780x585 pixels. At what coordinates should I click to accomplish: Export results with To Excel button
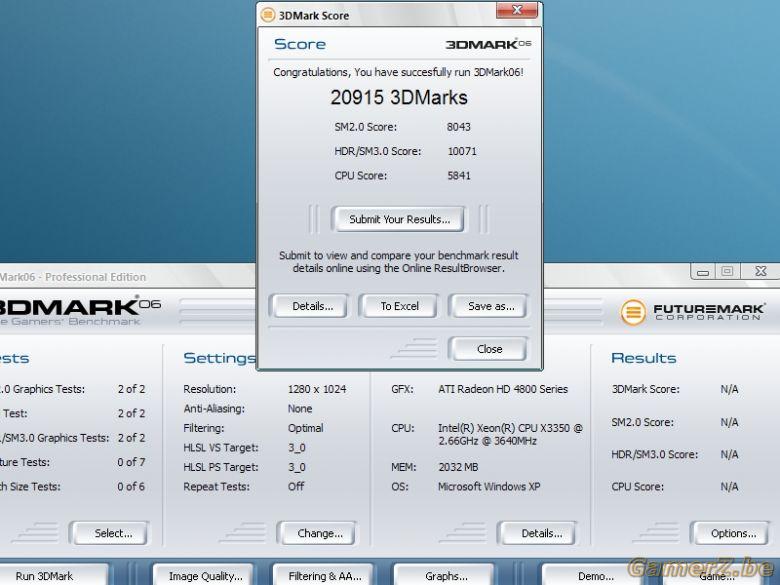[x=398, y=306]
